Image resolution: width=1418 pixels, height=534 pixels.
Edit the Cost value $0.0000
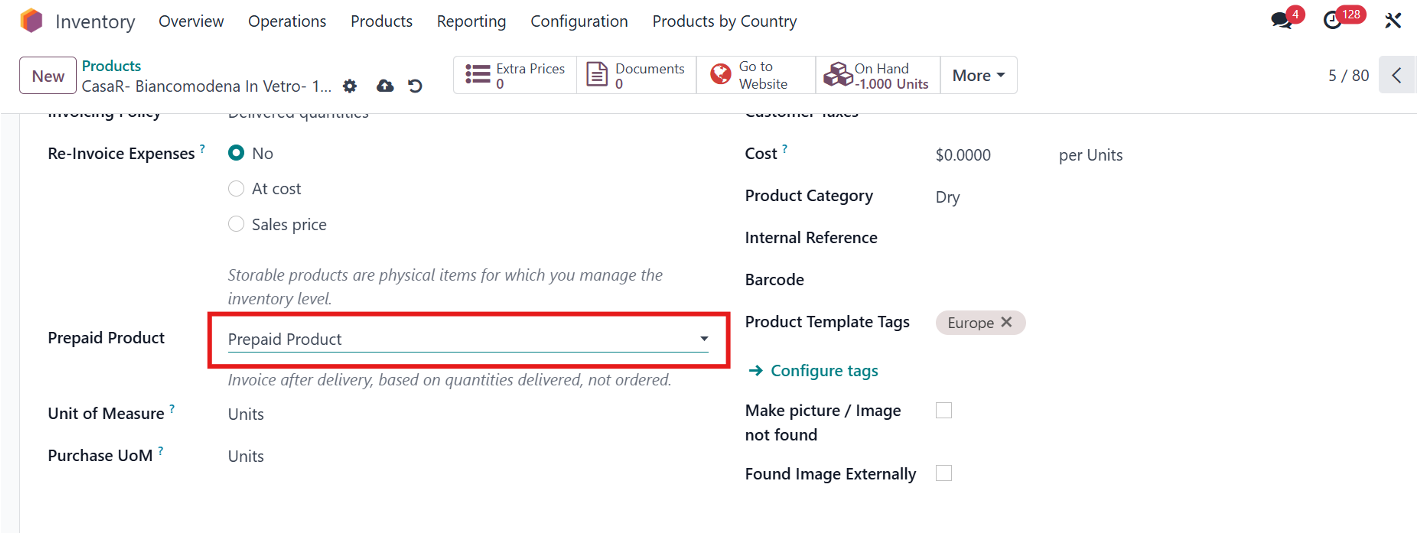(x=963, y=155)
